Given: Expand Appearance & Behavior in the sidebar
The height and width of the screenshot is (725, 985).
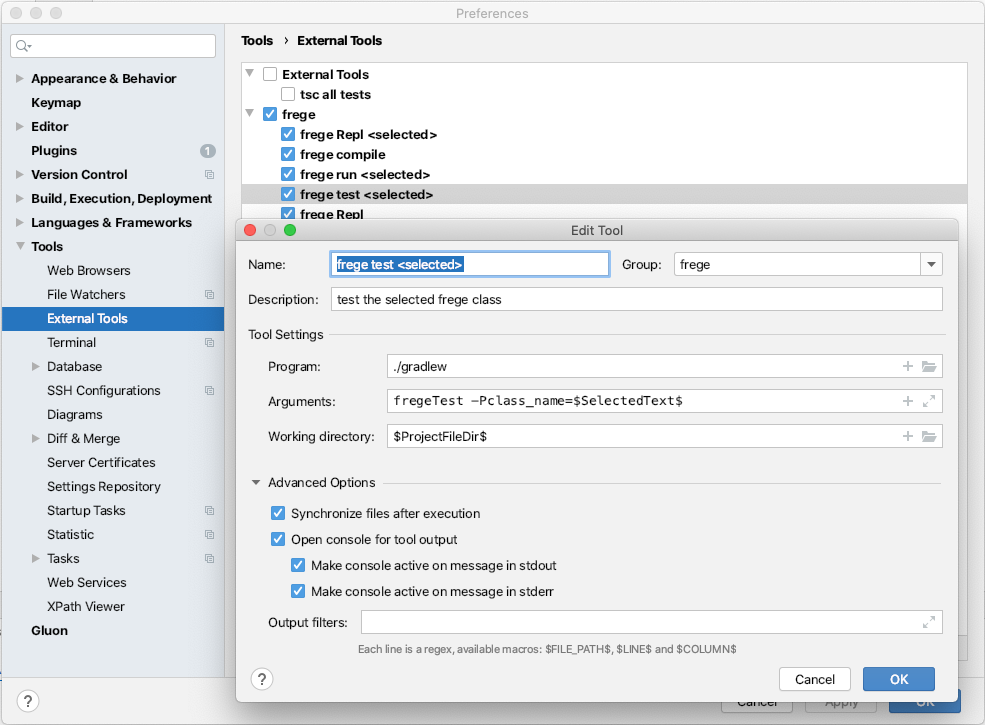Looking at the screenshot, I should click(20, 79).
